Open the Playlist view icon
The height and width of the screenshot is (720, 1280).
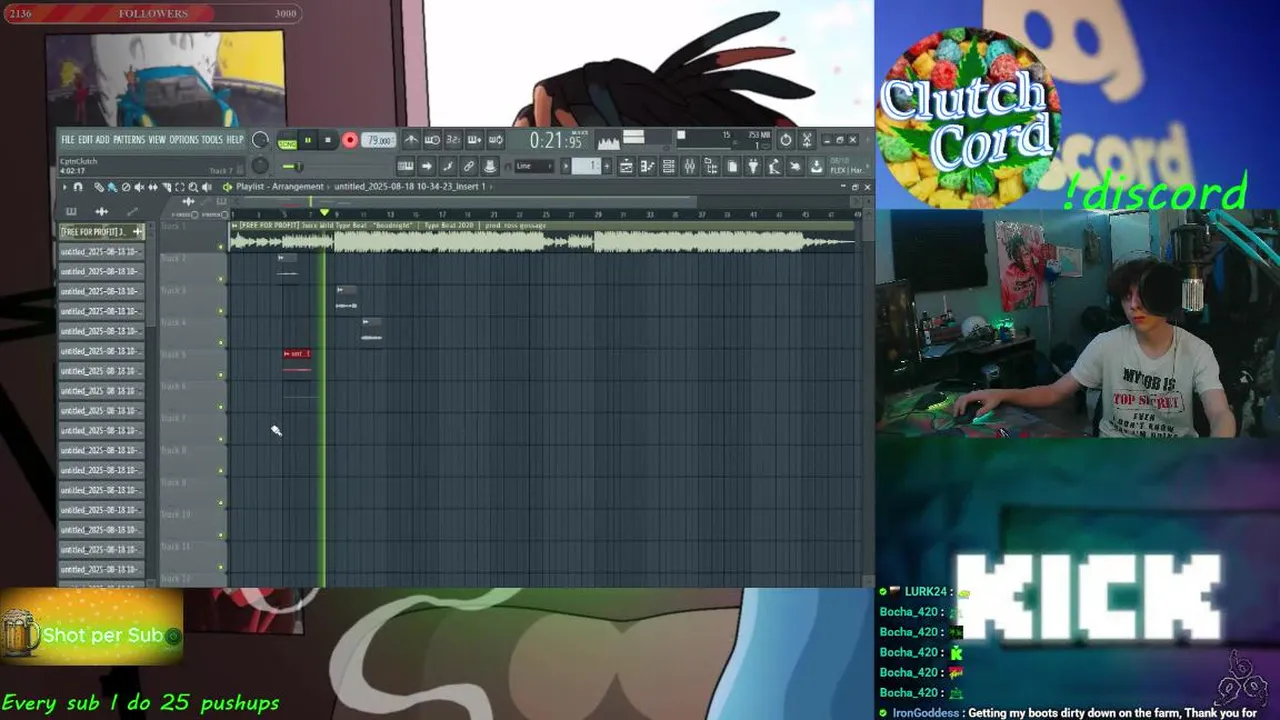(626, 166)
